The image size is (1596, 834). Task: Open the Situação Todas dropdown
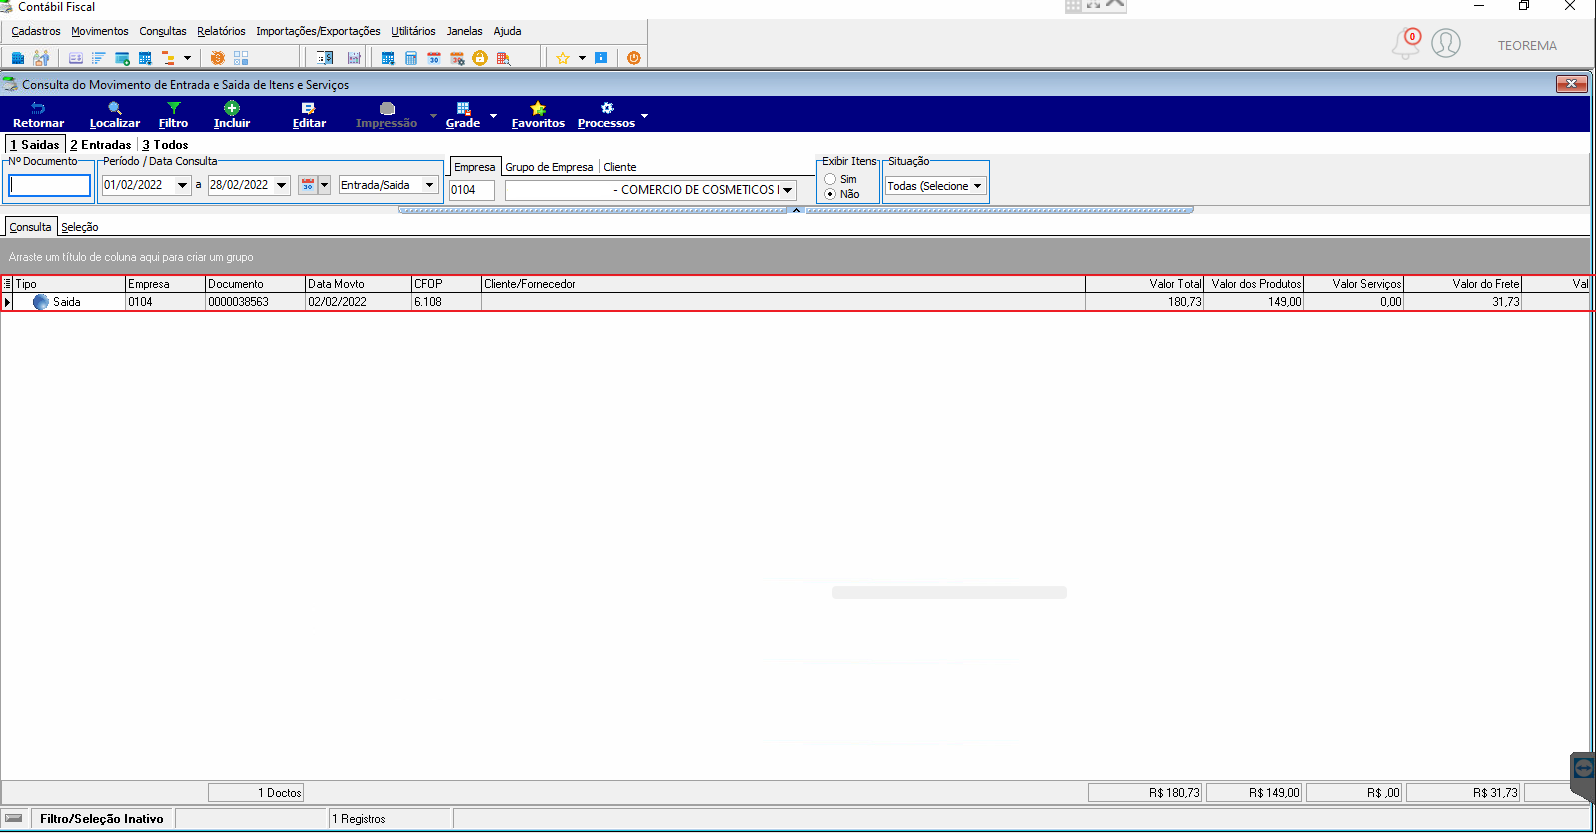[x=977, y=186]
